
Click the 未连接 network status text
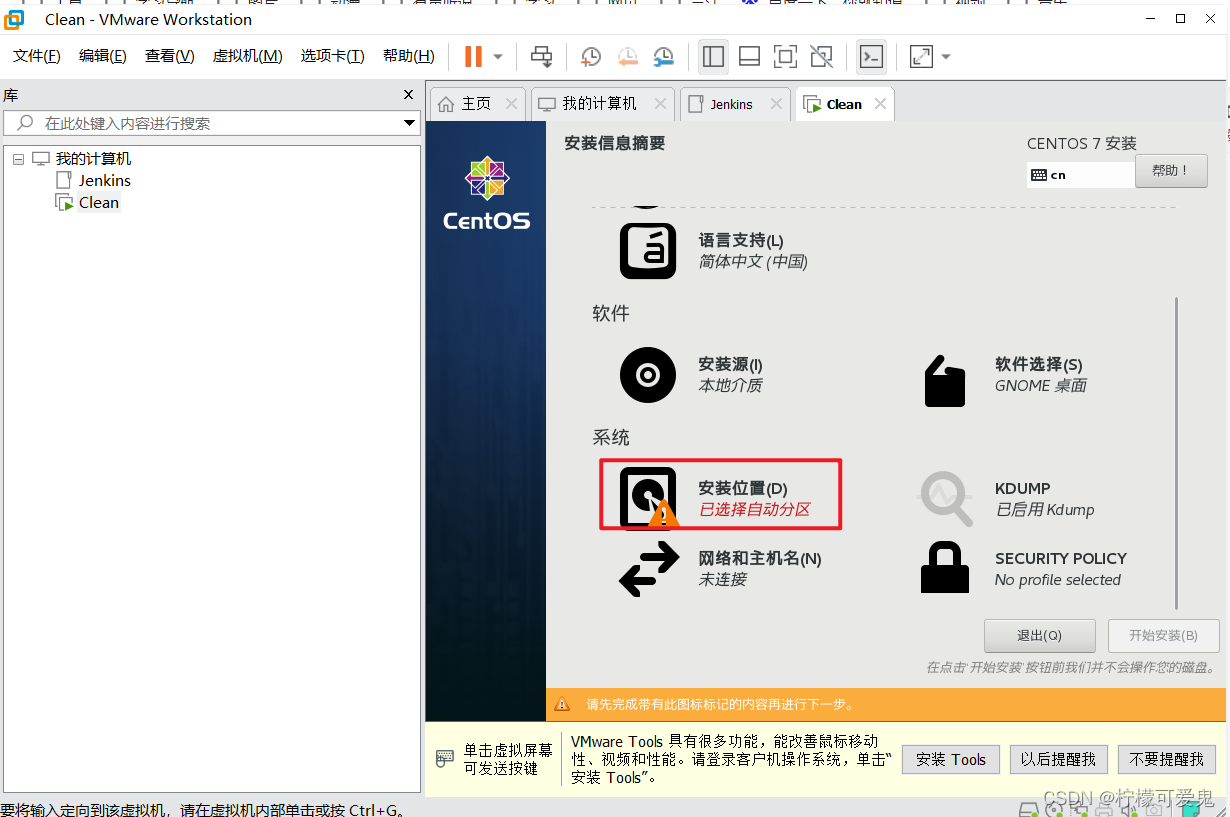722,580
